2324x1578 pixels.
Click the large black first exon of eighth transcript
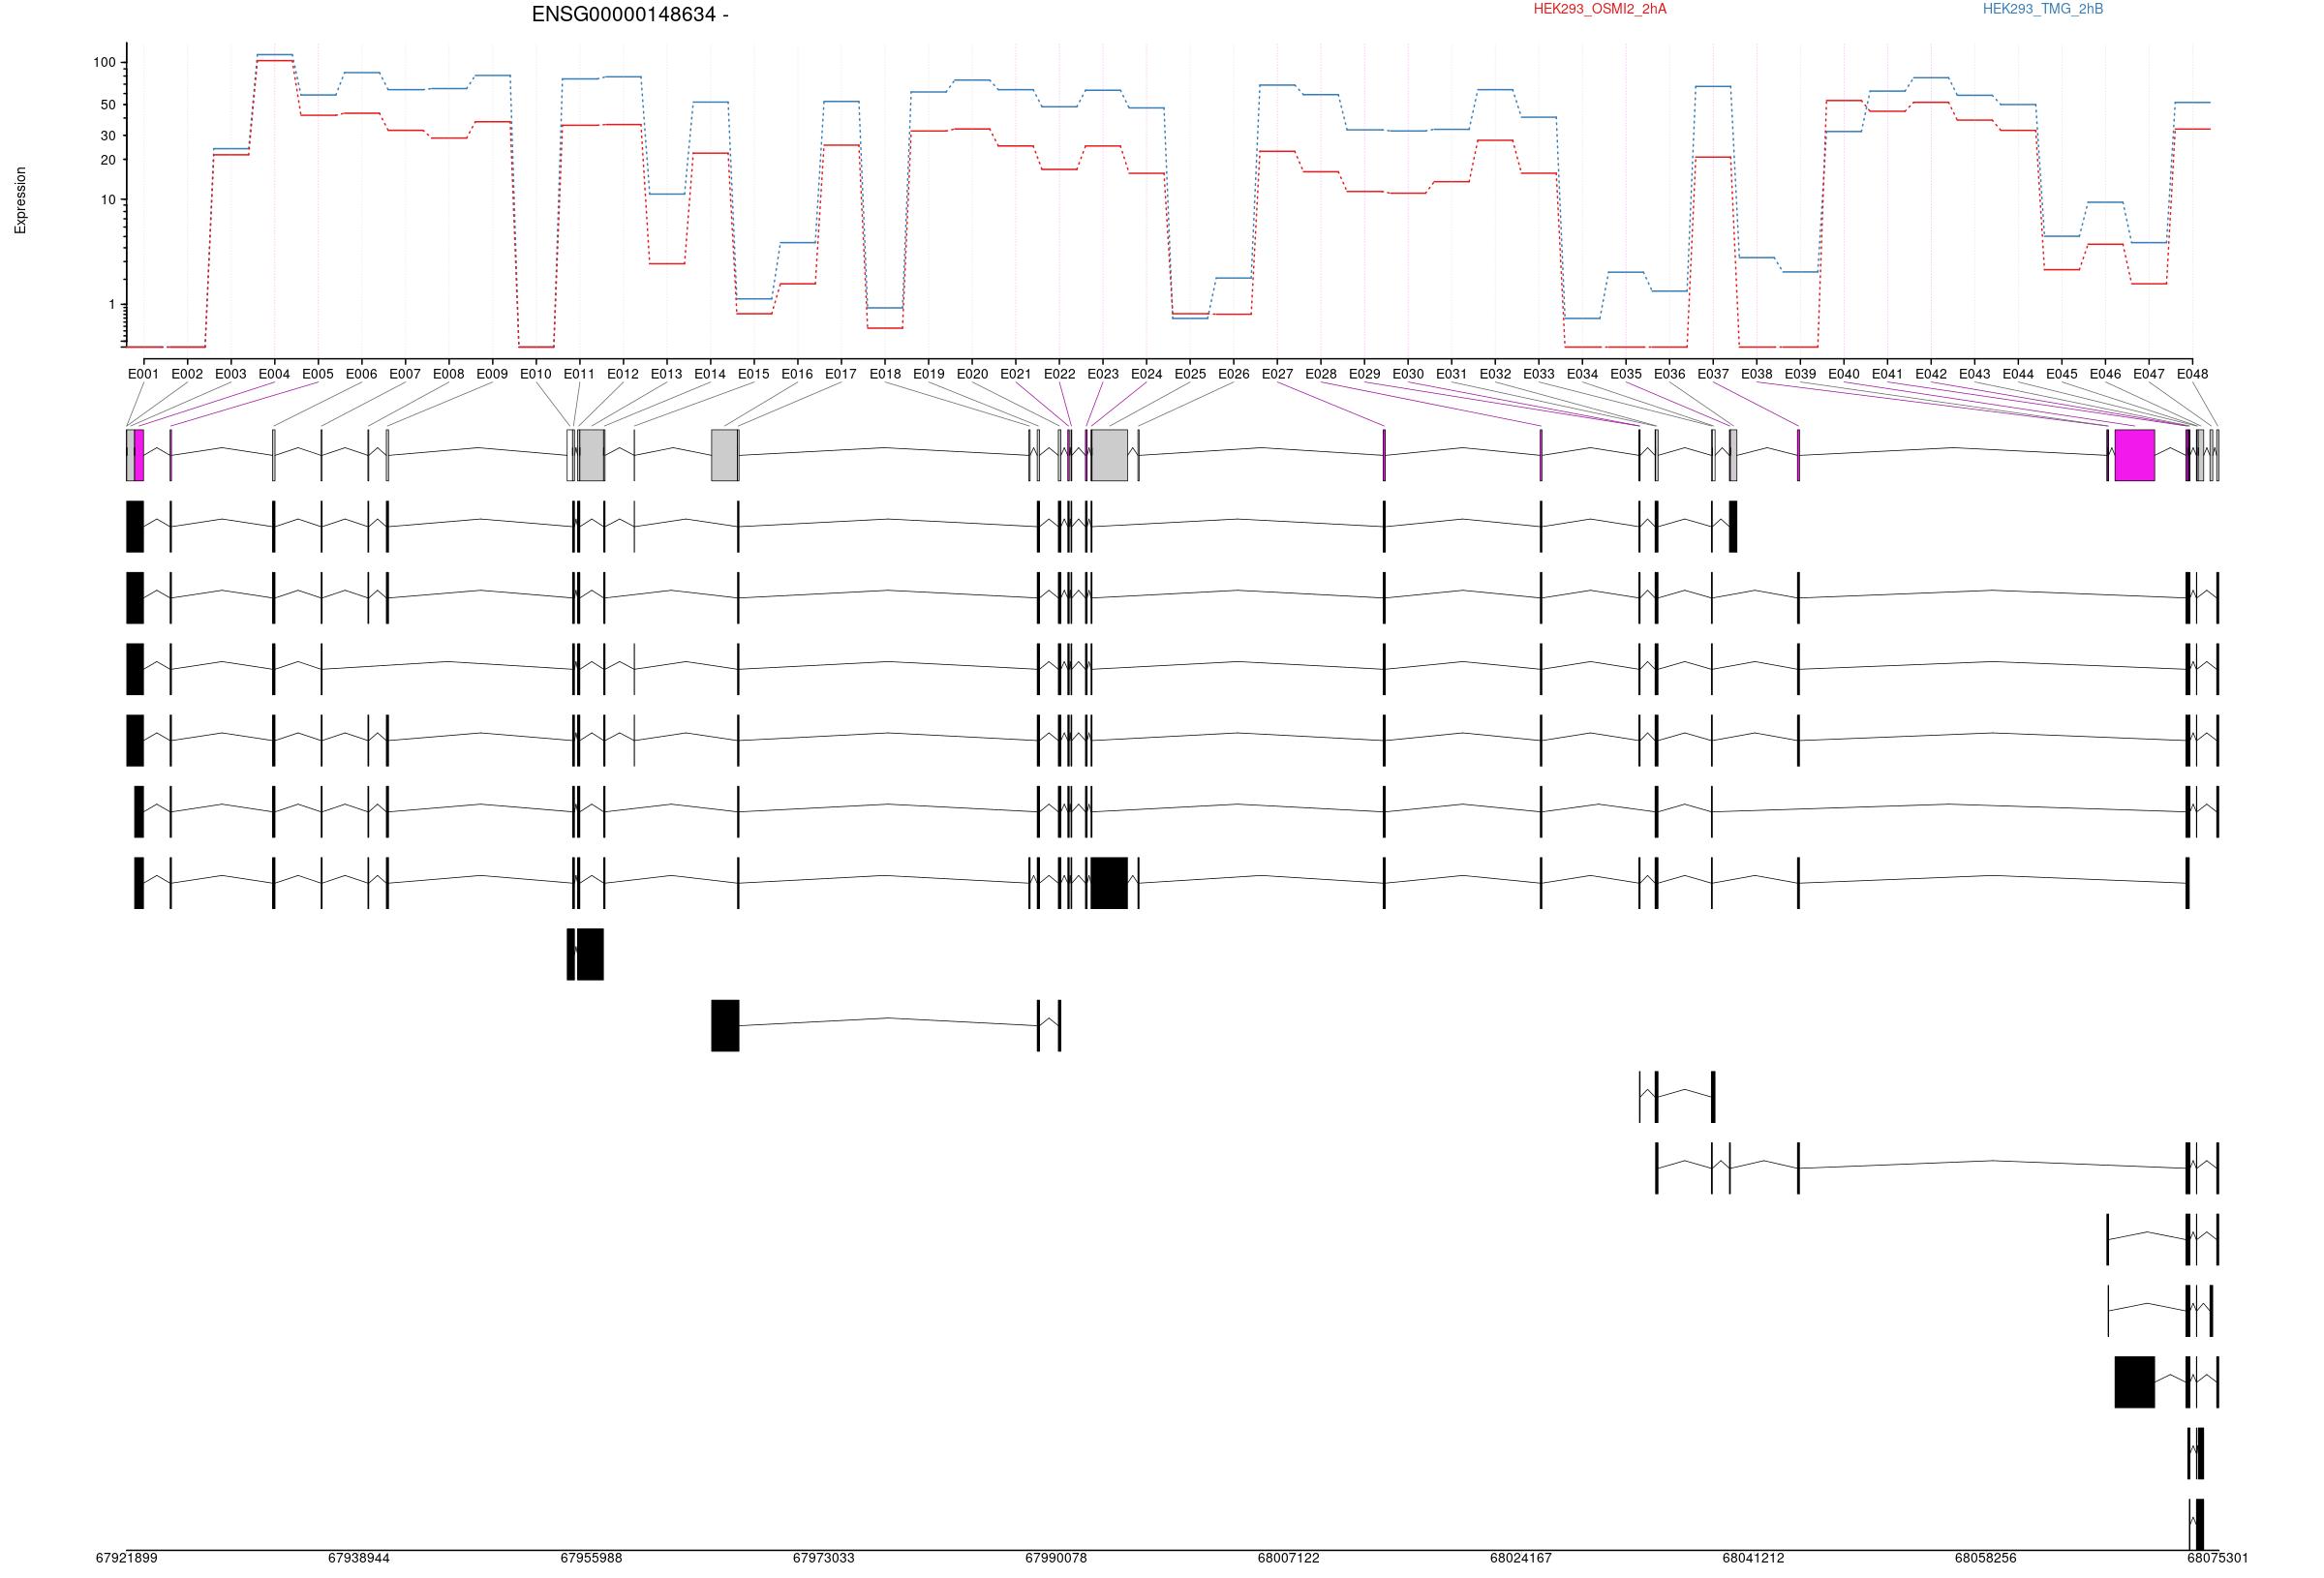click(x=725, y=1026)
